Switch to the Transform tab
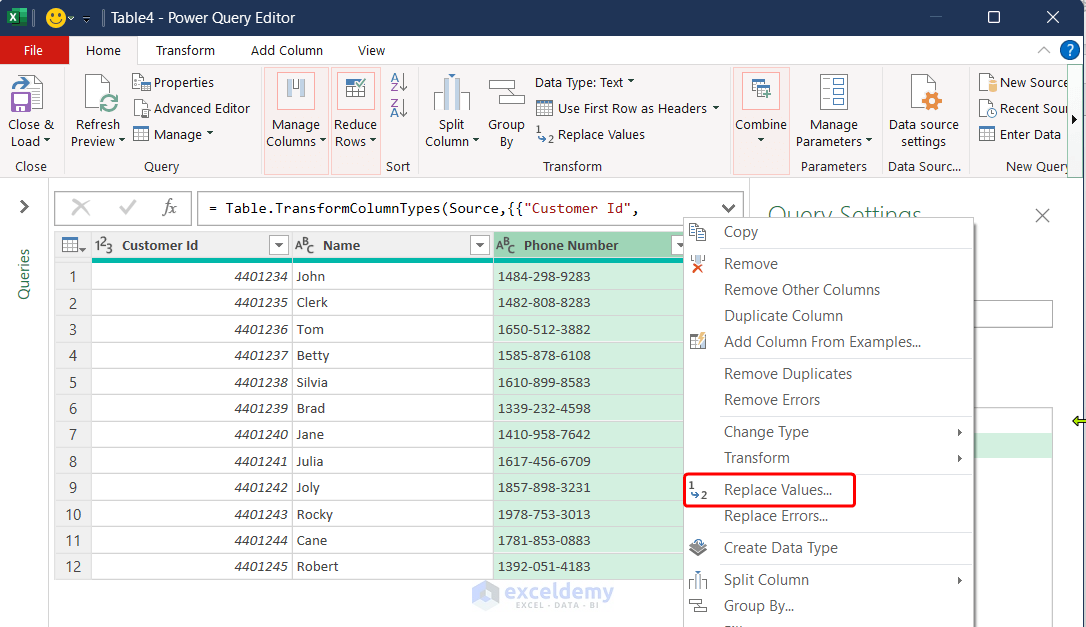 (x=185, y=51)
